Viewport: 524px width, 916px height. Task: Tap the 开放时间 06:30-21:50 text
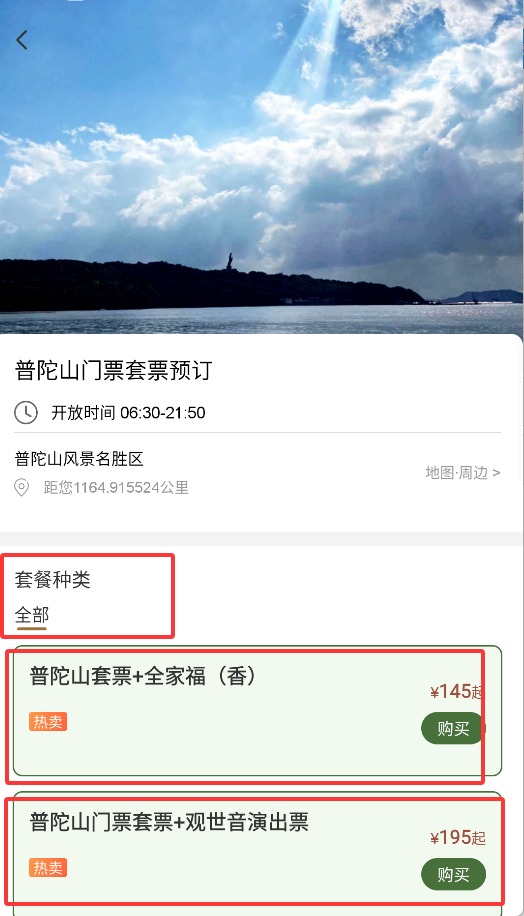pos(128,413)
